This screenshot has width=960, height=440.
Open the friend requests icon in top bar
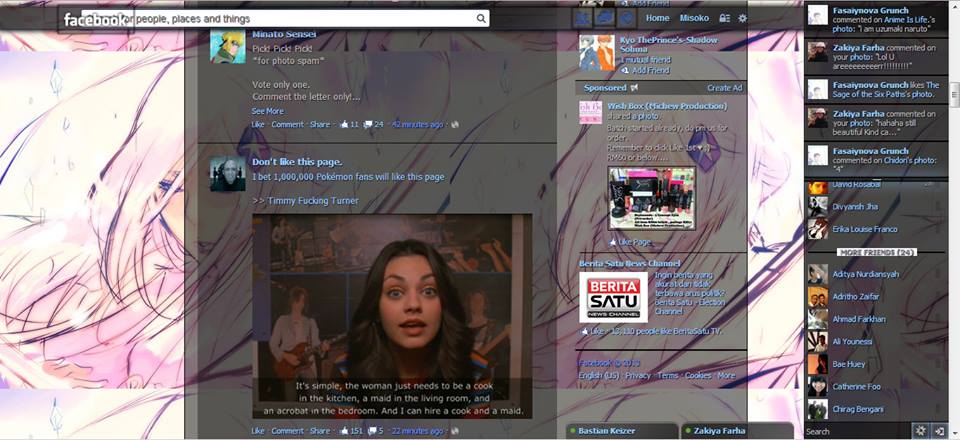(582, 18)
